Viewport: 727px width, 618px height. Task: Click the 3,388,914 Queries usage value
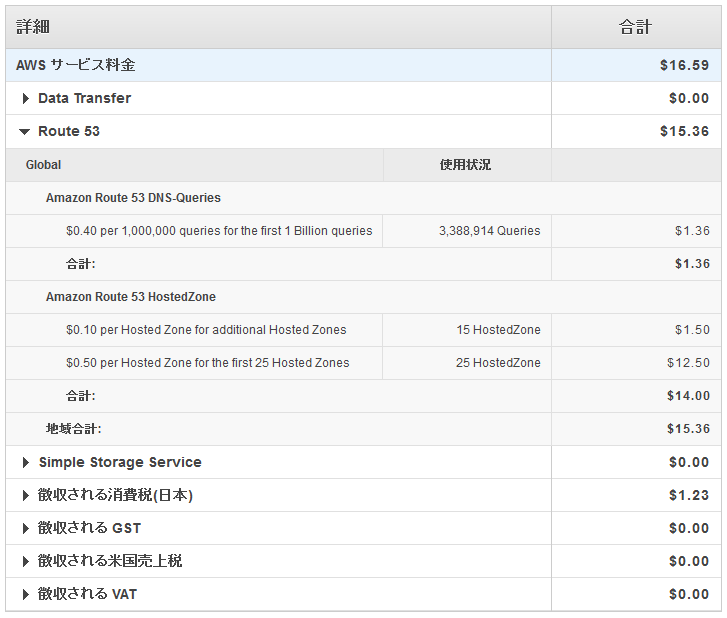[490, 231]
